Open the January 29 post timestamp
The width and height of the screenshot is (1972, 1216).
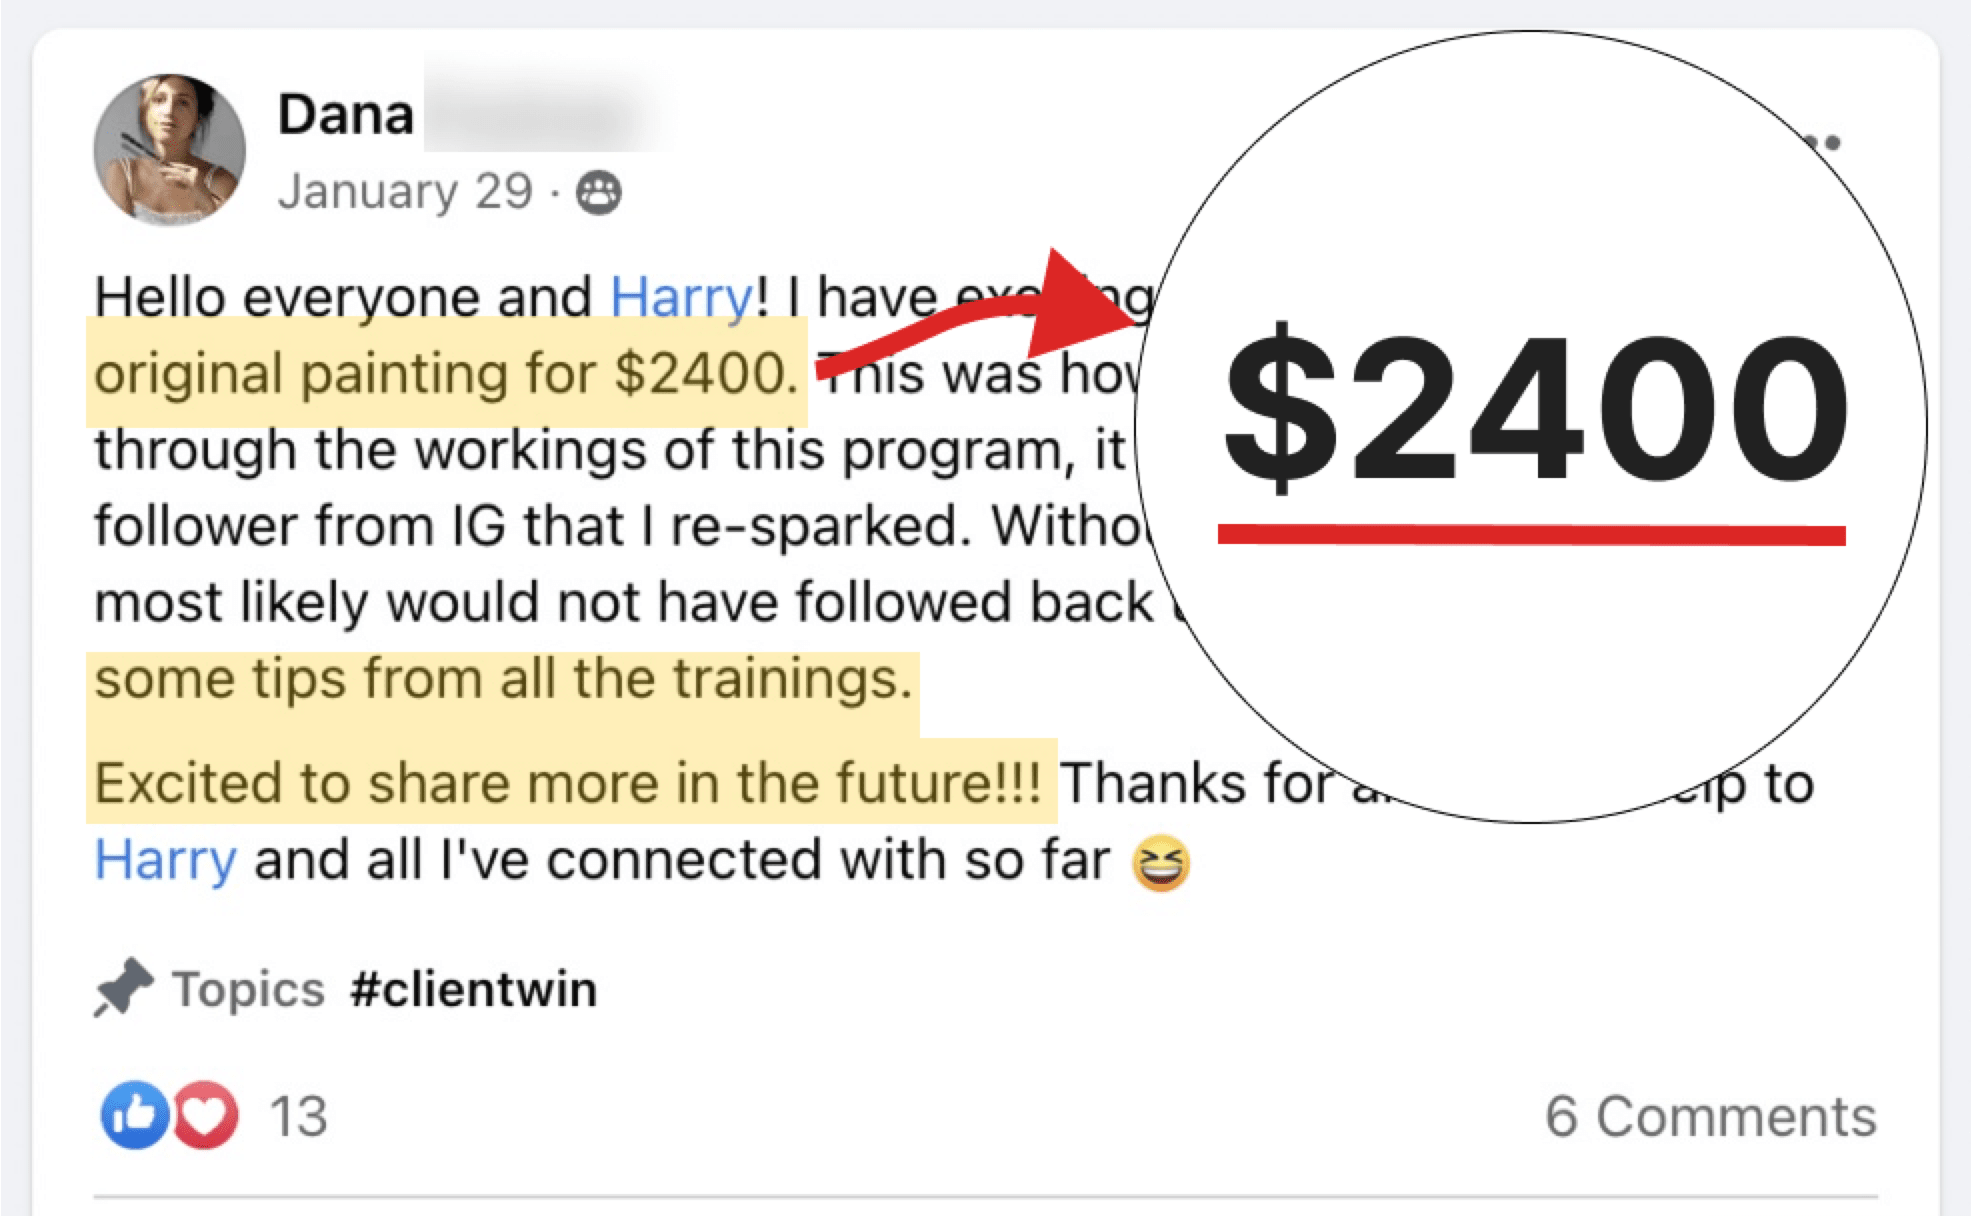(405, 191)
